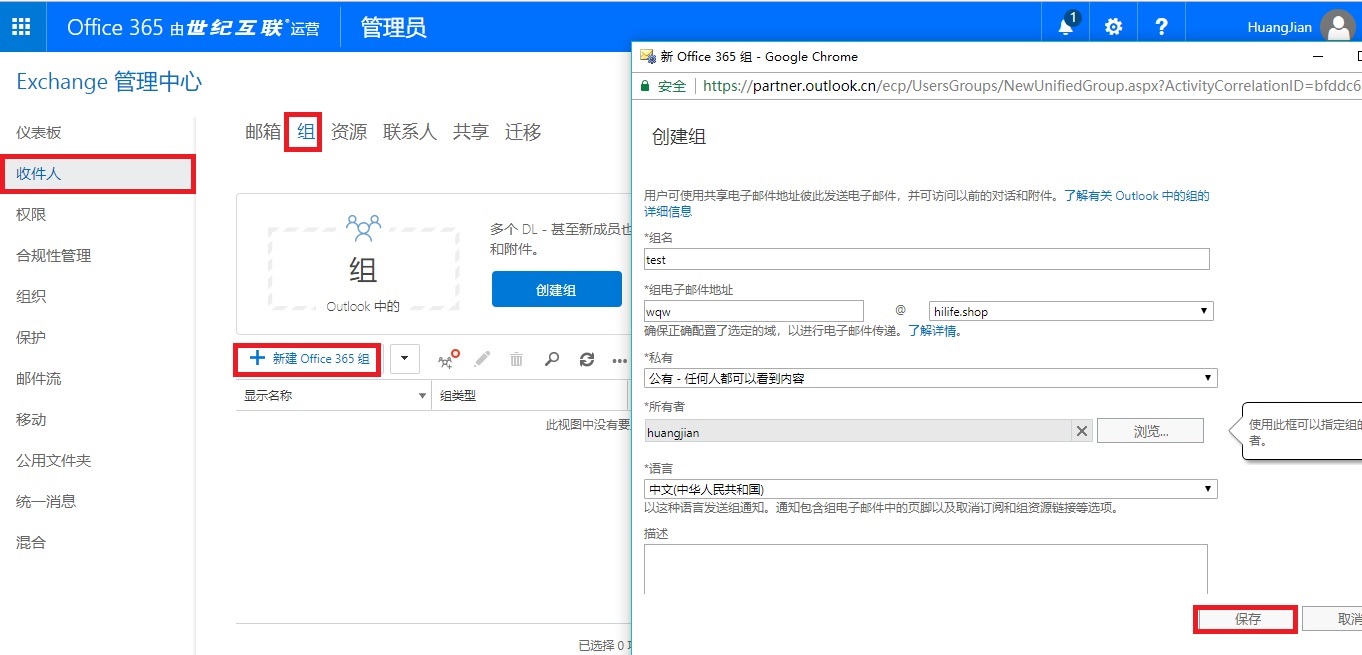The height and width of the screenshot is (655, 1362).
Task: Click the 所有者 field showing huangjian
Action: coord(858,431)
